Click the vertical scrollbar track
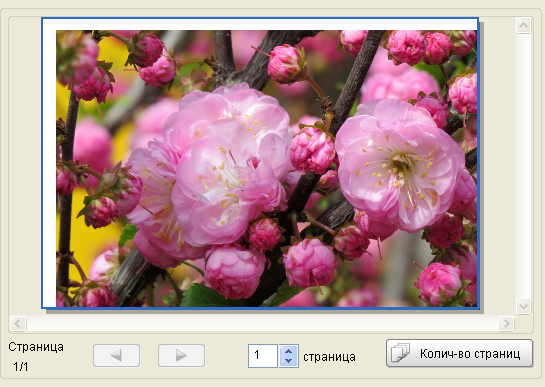Viewport: 545px width, 387px height. 523,166
